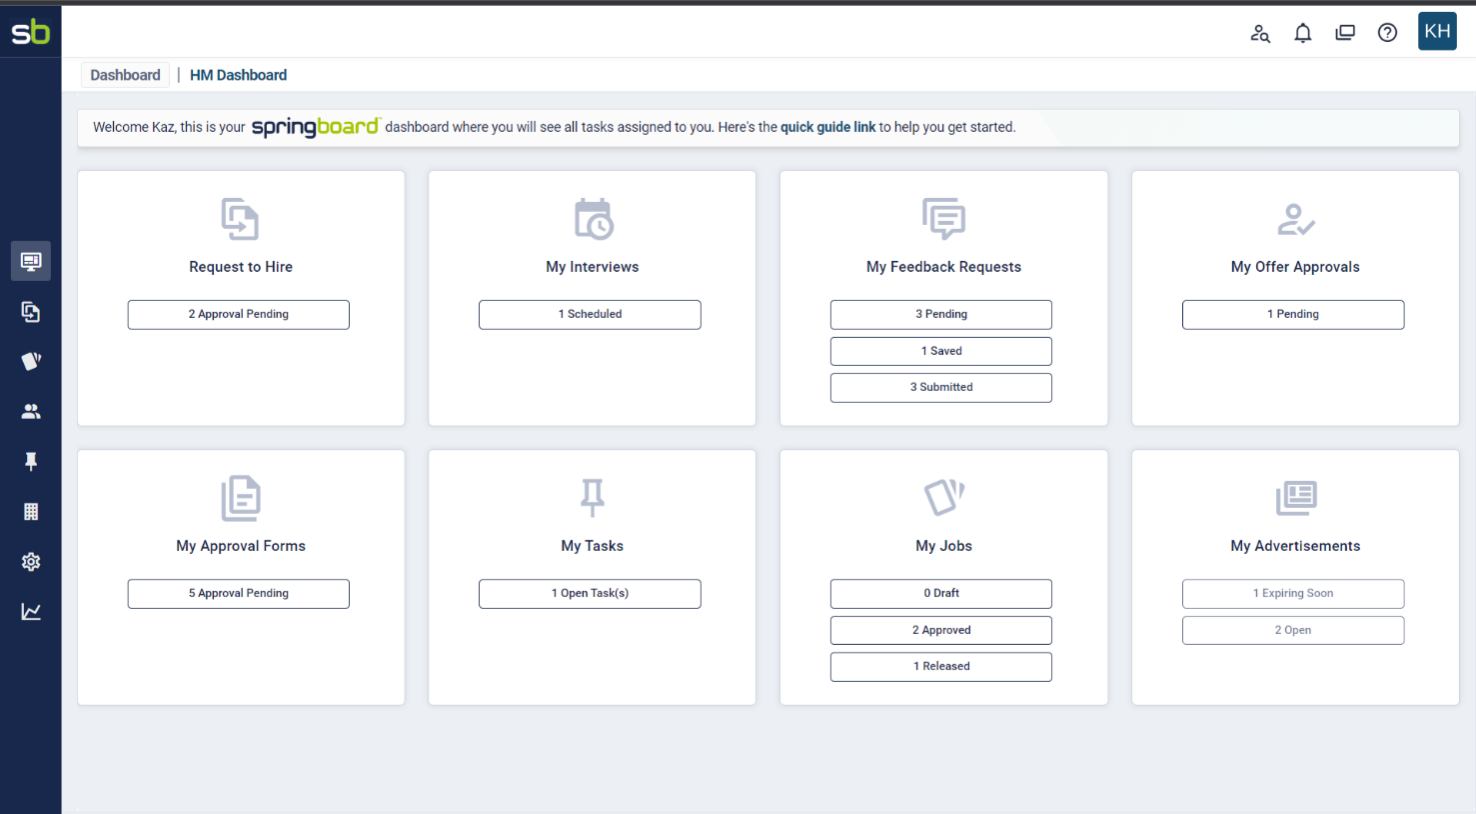Open the jobs cards icon in sidebar
The image size is (1476, 814).
pos(31,361)
